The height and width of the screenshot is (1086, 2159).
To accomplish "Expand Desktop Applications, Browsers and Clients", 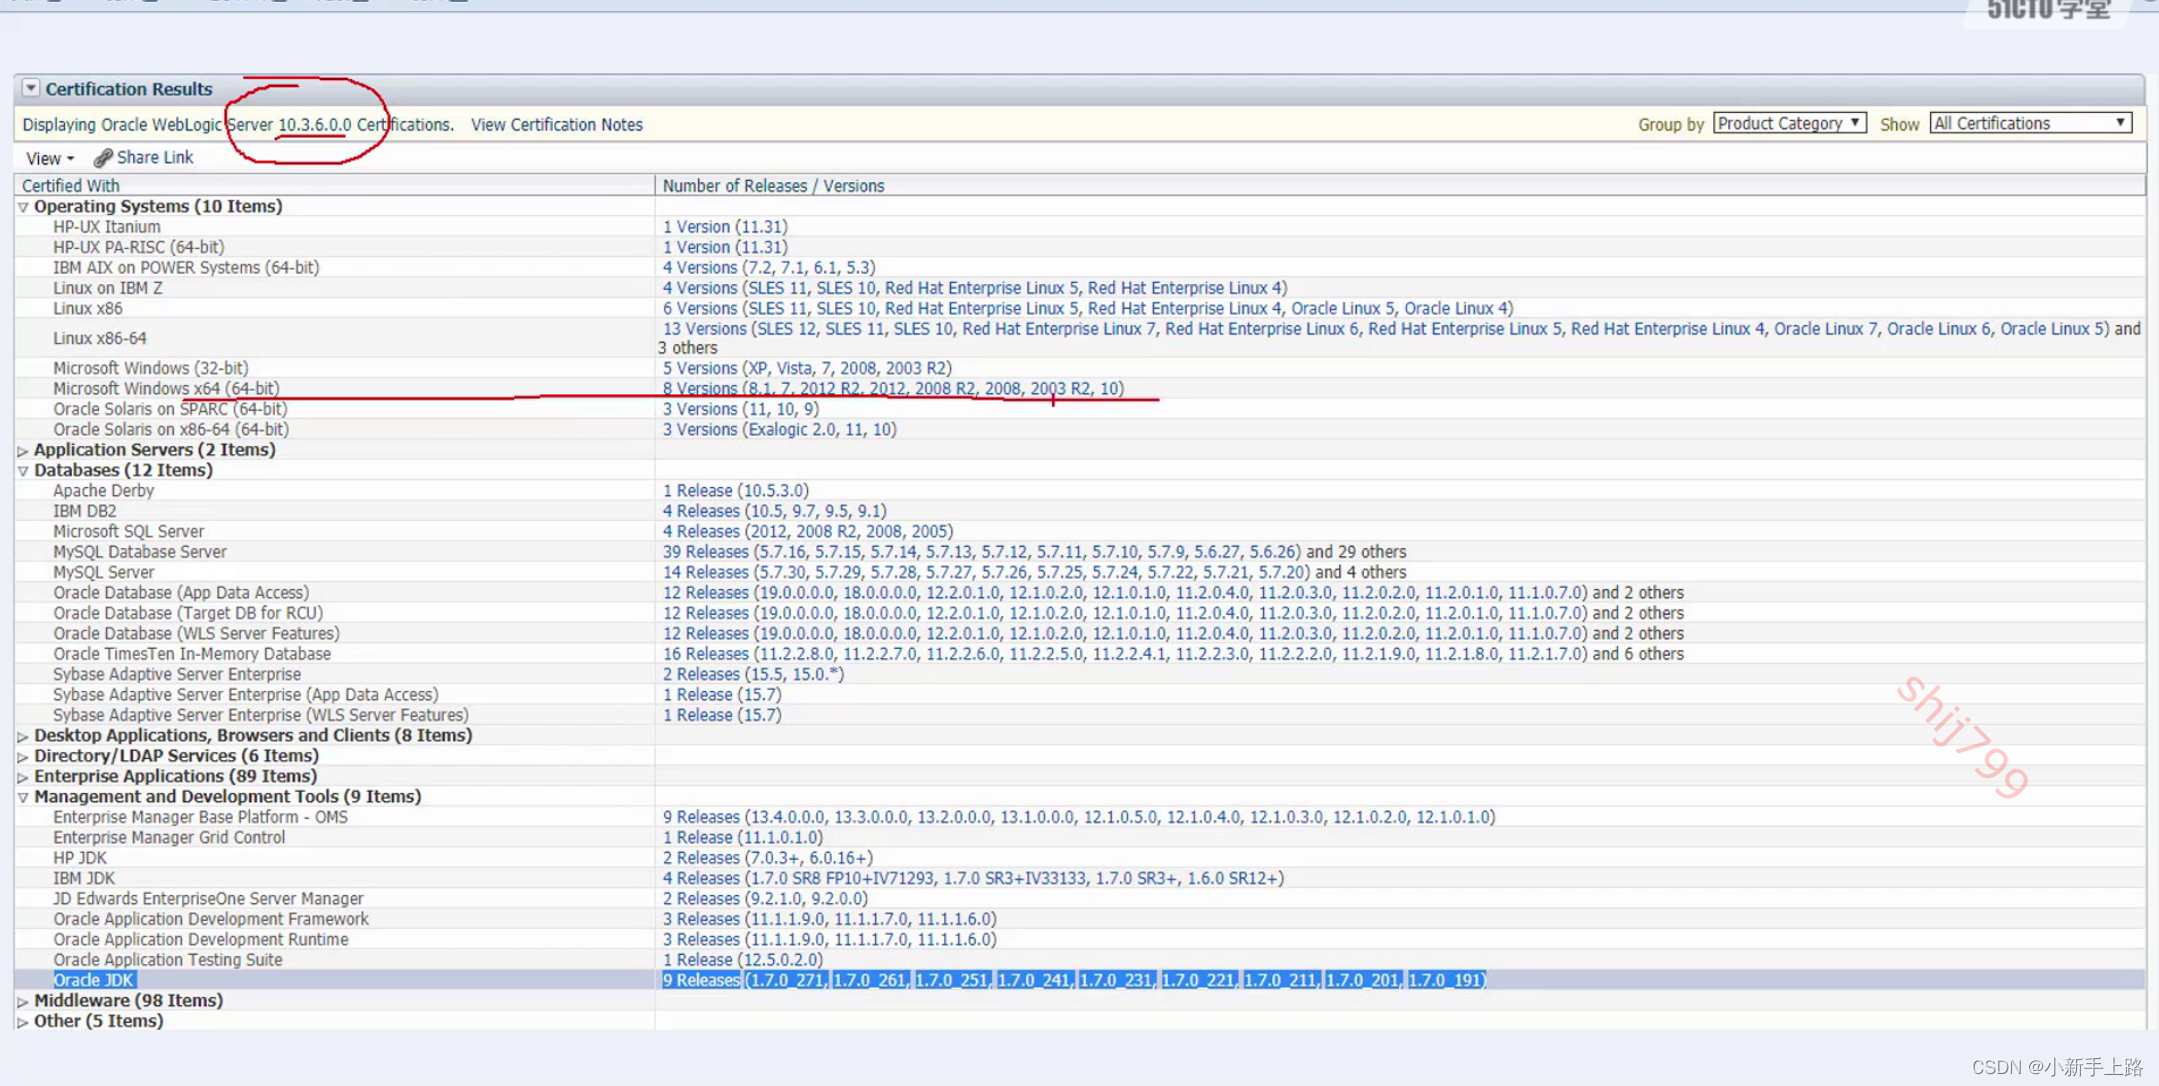I will point(23,736).
